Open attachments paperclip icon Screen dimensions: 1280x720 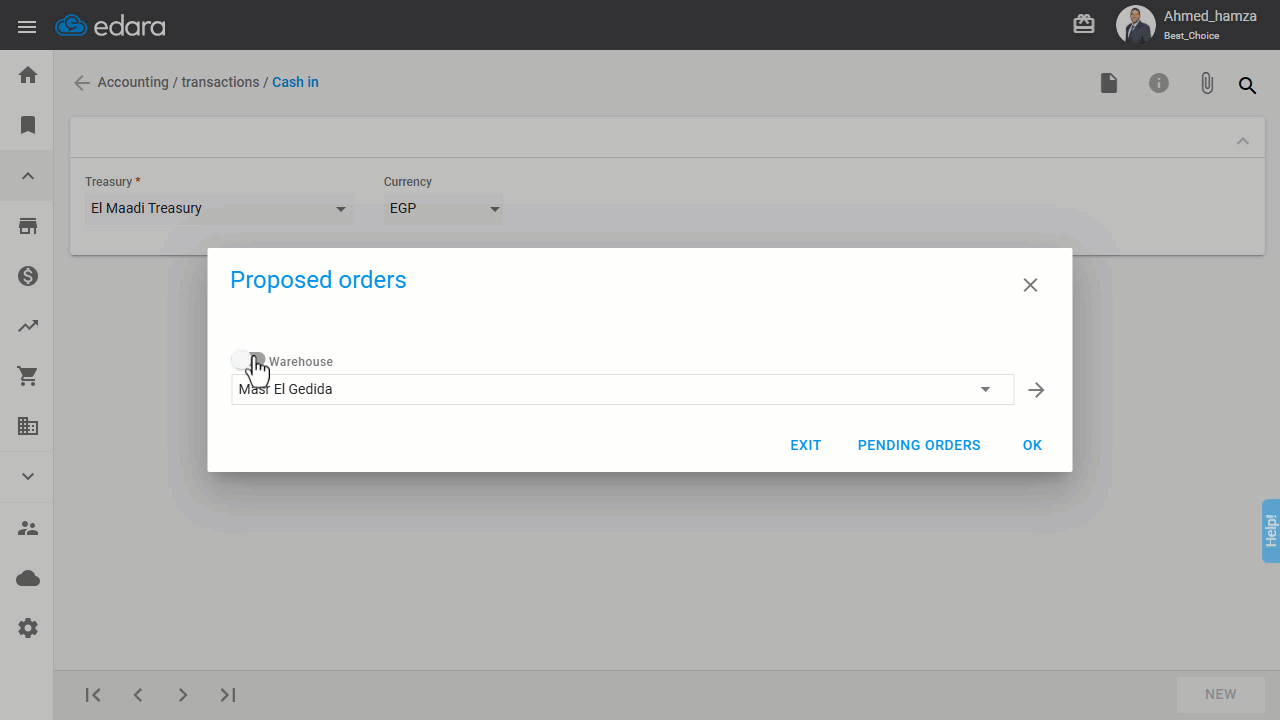click(x=1207, y=83)
